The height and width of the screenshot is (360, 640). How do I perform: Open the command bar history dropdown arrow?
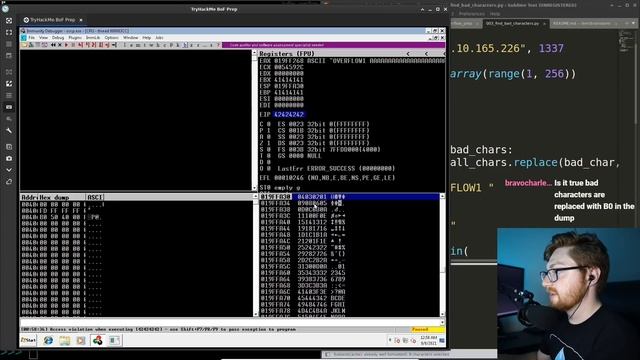click(442, 322)
